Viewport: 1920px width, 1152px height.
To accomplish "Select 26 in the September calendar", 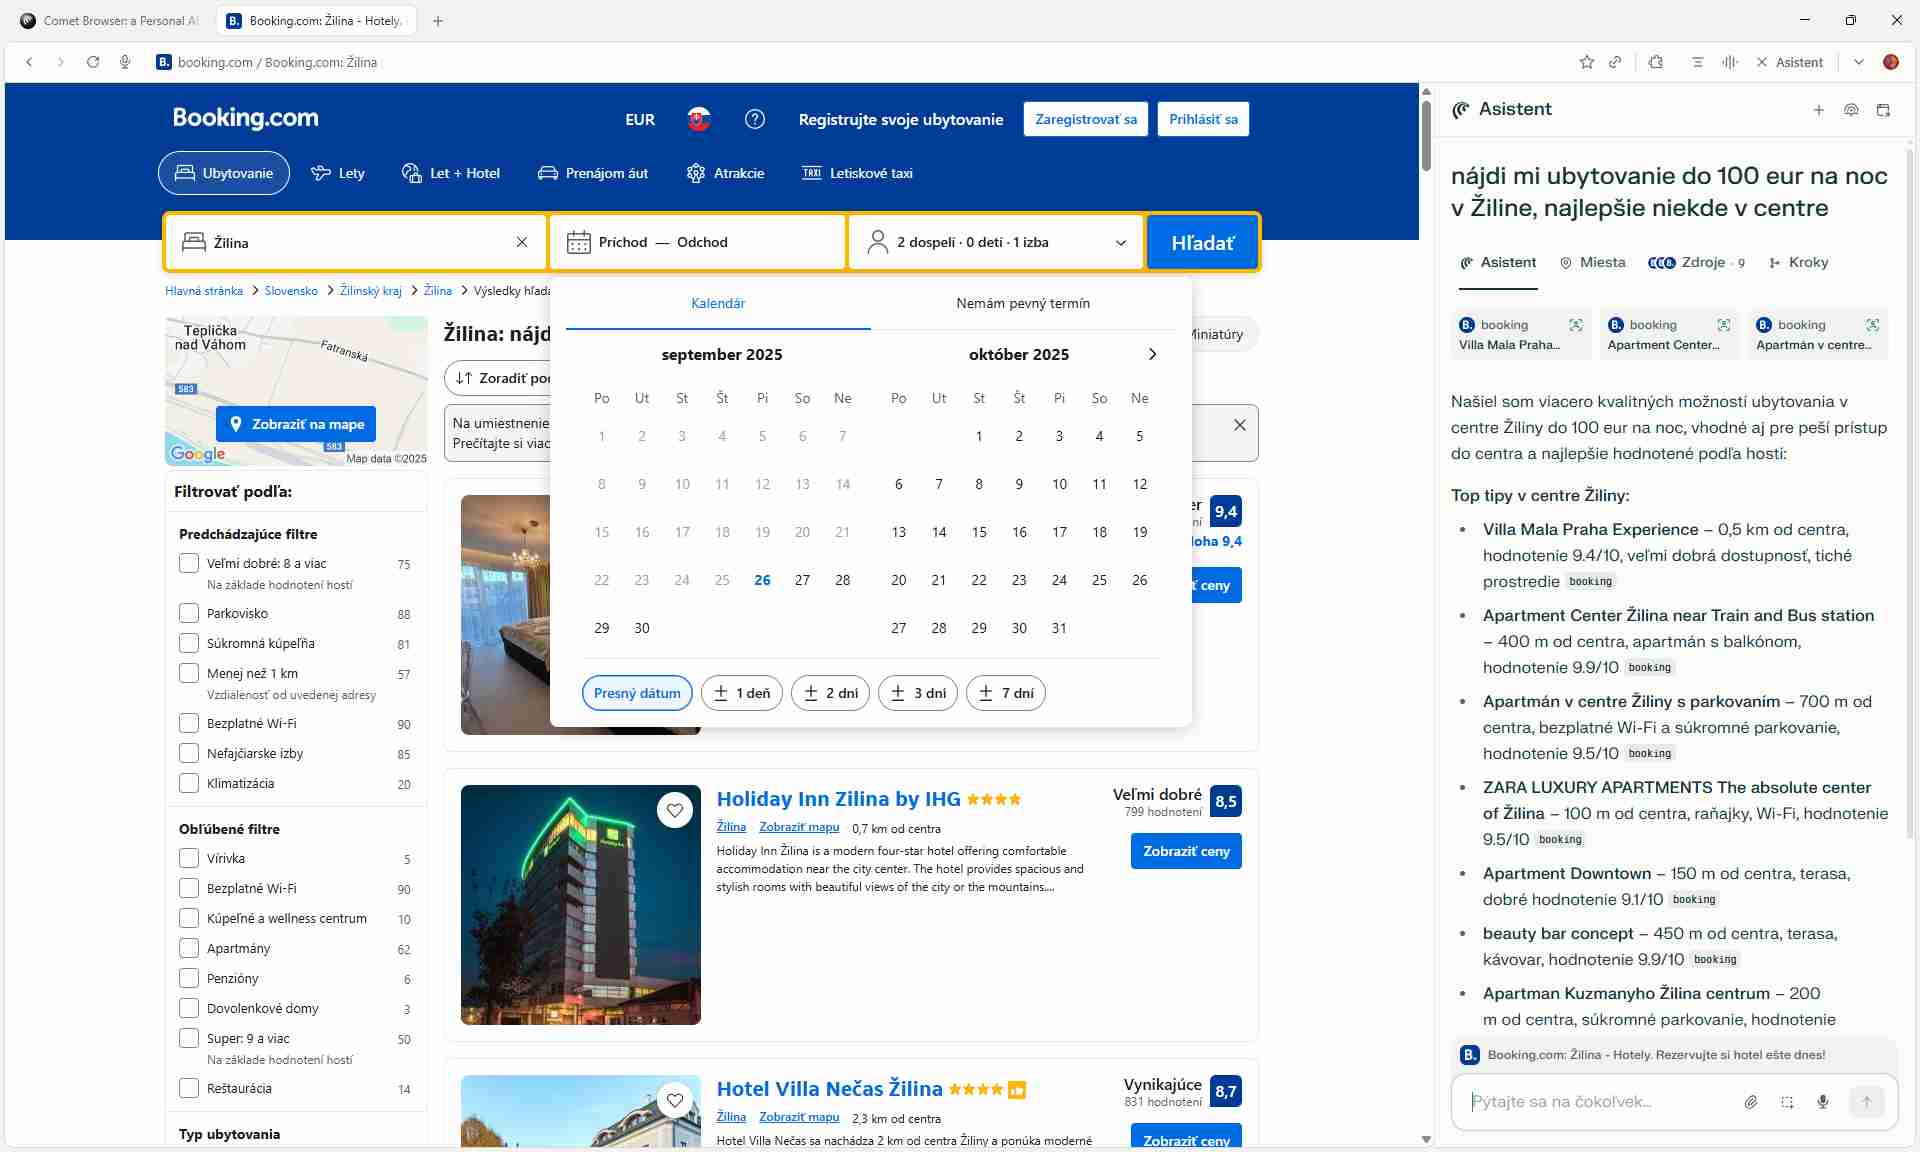I will [x=762, y=580].
